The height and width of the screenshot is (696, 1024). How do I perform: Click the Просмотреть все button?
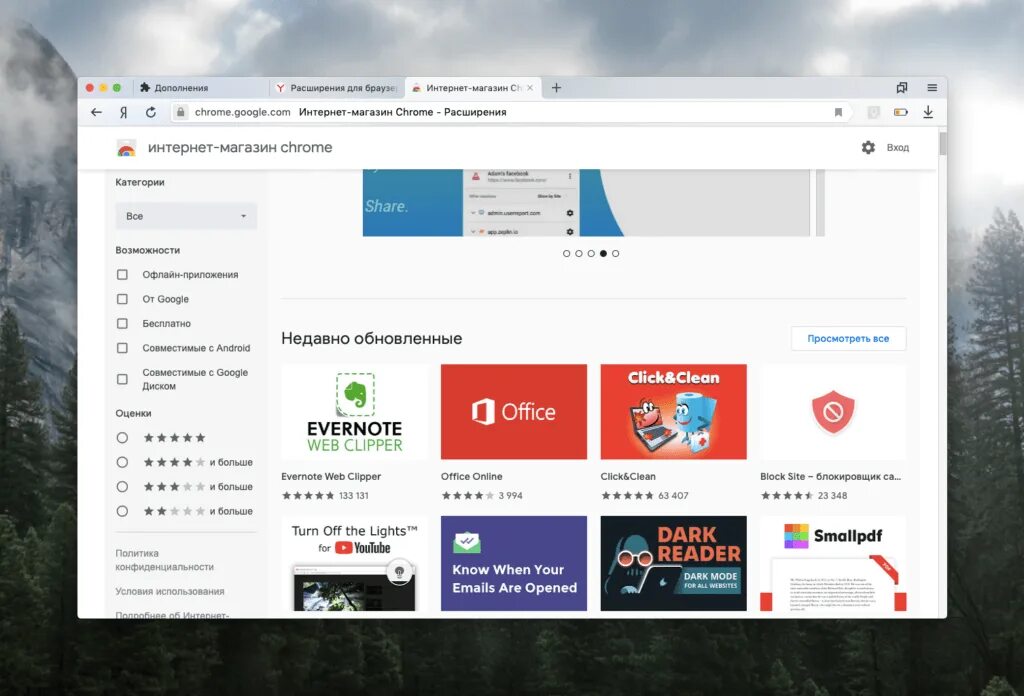pos(848,339)
